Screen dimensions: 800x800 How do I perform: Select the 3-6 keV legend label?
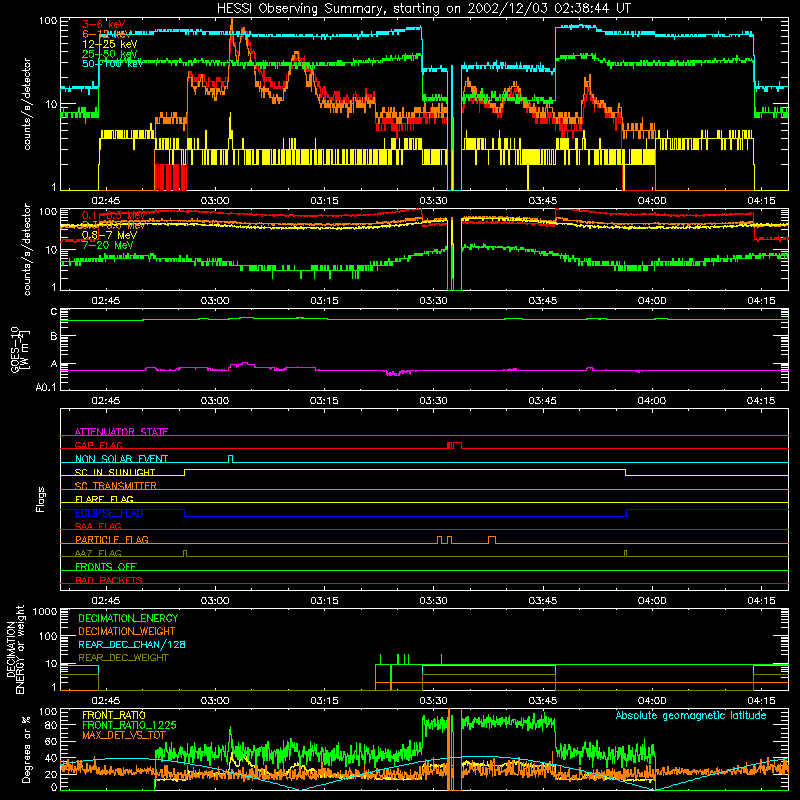(x=103, y=24)
